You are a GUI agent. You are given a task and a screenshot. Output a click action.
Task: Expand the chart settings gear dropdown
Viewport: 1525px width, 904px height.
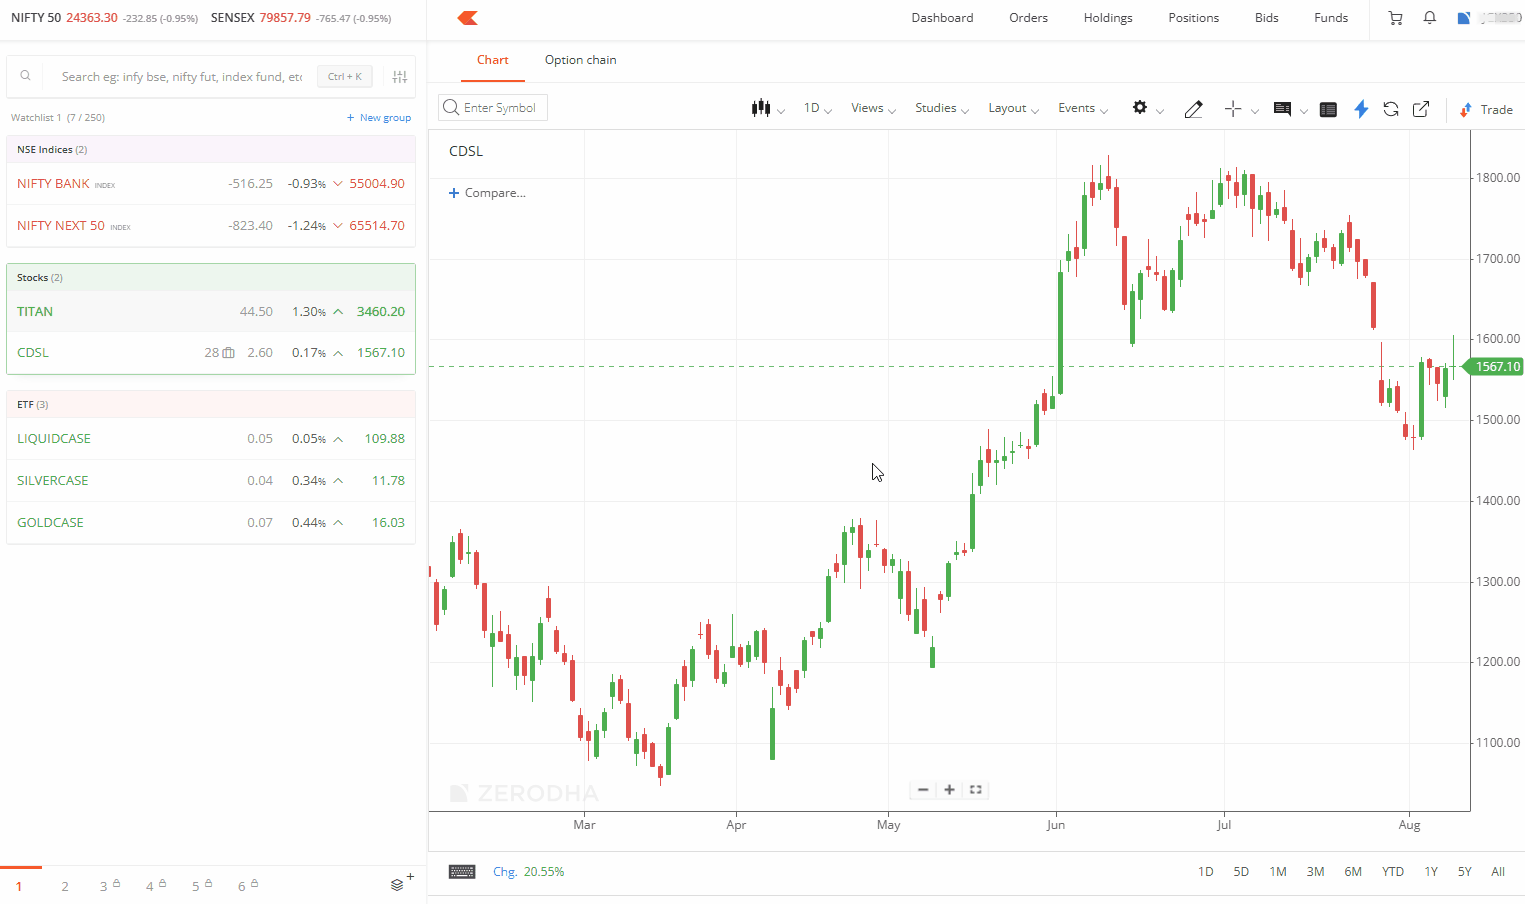(1146, 108)
